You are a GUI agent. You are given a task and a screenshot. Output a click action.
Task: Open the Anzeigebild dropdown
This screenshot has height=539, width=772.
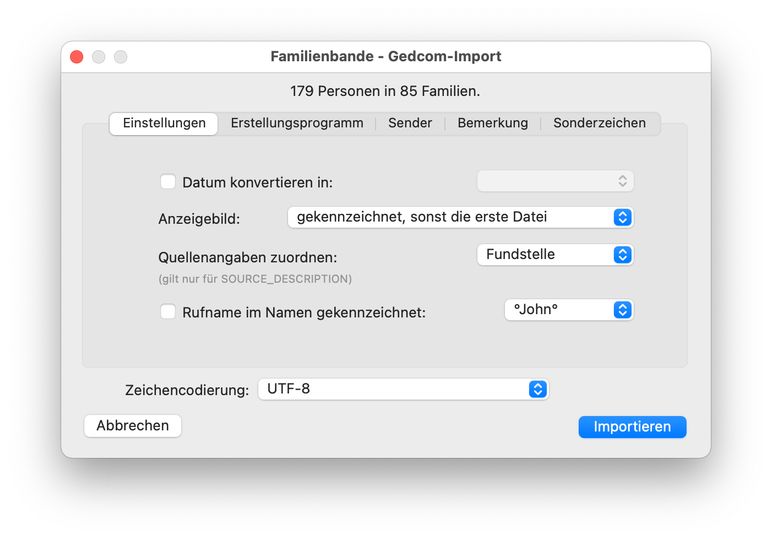(460, 217)
